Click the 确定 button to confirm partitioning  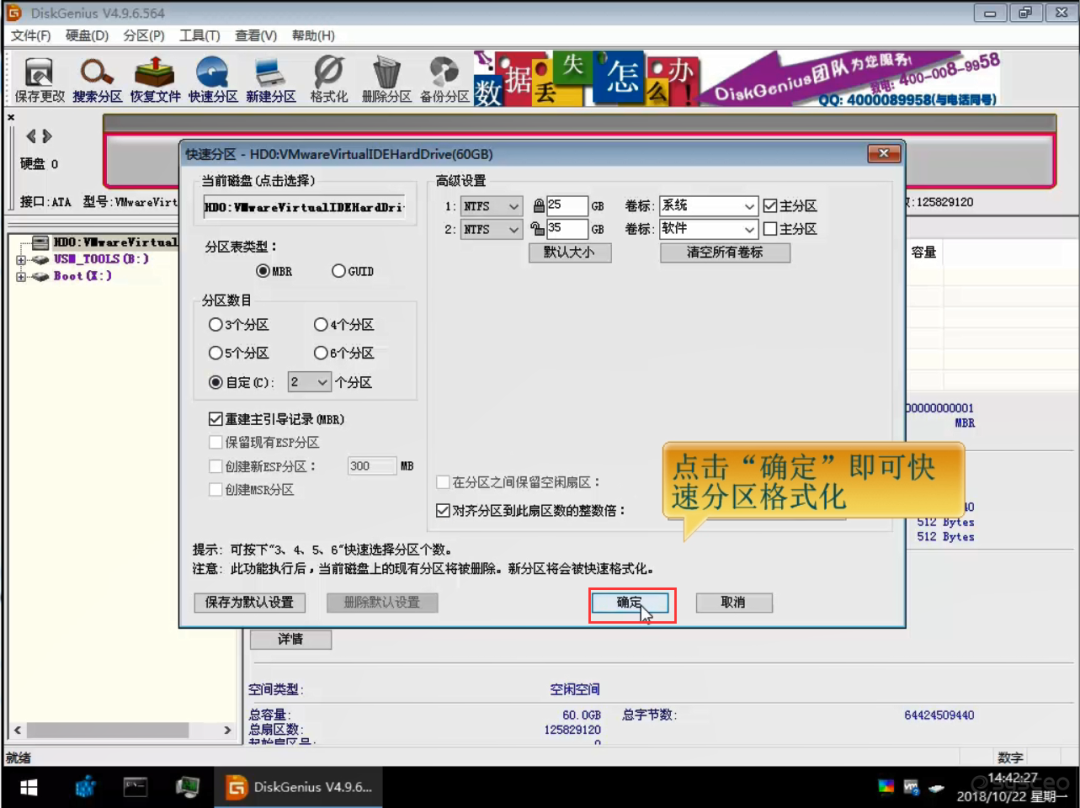pos(630,603)
